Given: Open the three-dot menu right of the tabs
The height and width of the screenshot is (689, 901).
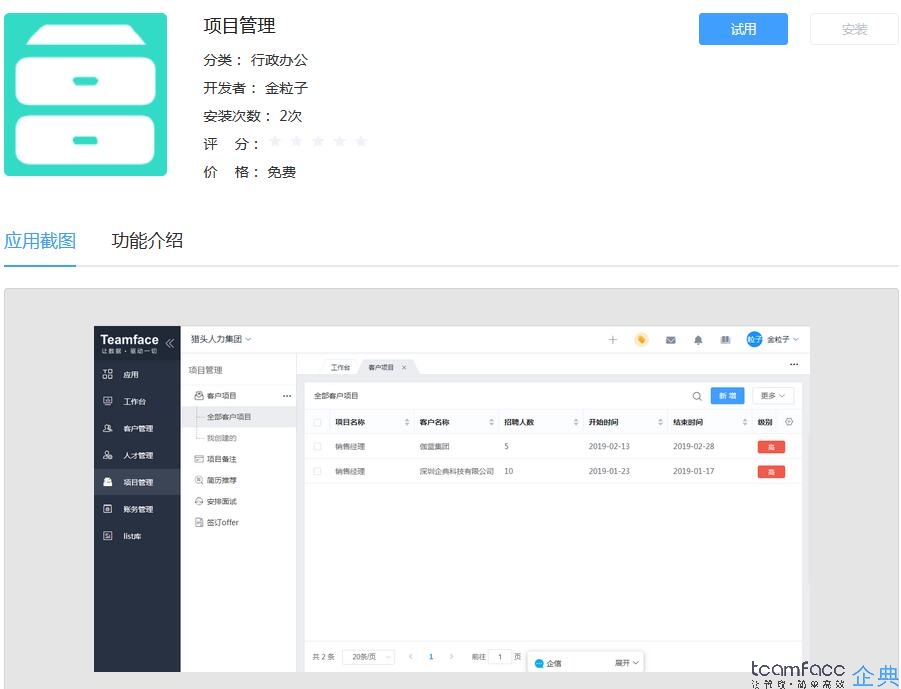Looking at the screenshot, I should [794, 364].
